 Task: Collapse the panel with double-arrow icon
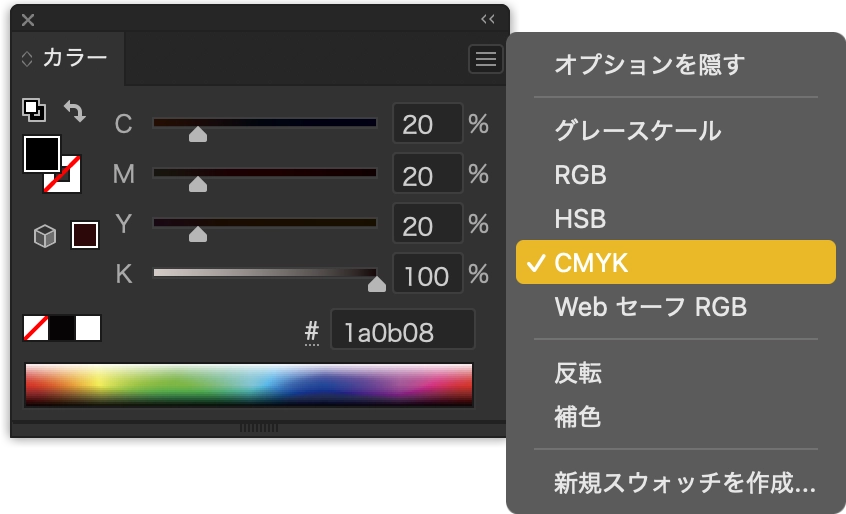click(x=488, y=19)
